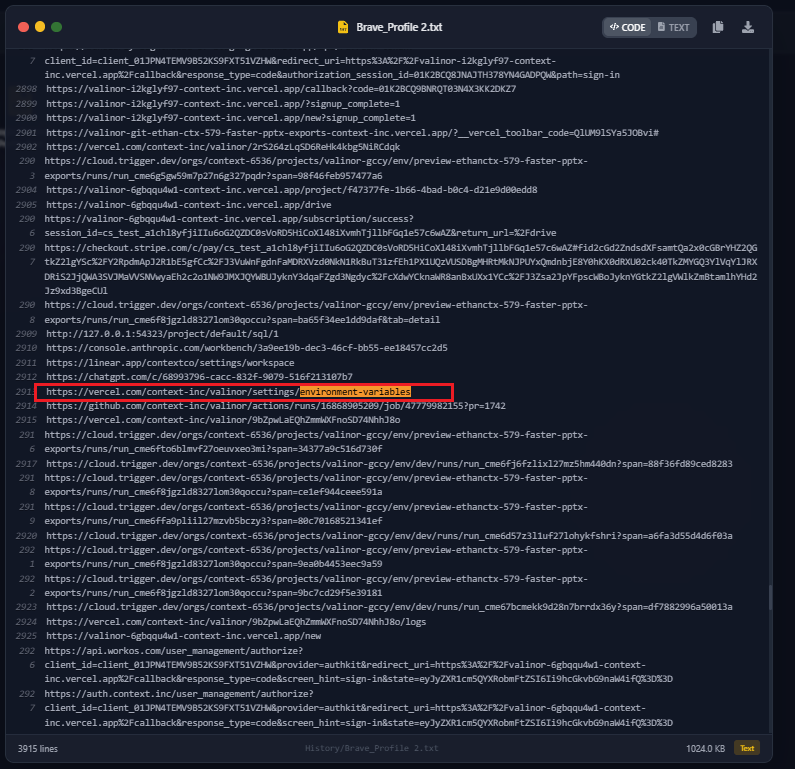Image resolution: width=795 pixels, height=769 pixels.
Task: Switch to TEXT view mode
Action: 673,27
